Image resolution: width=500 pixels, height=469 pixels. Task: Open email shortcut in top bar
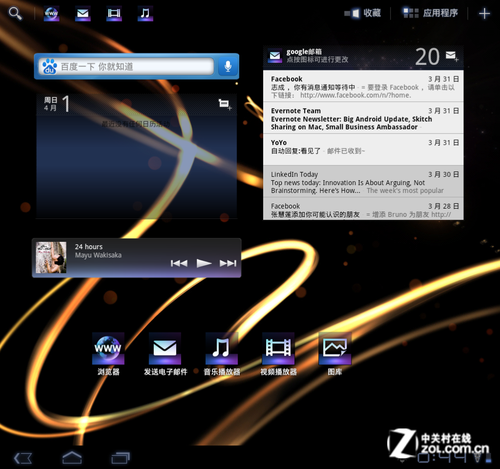click(83, 14)
